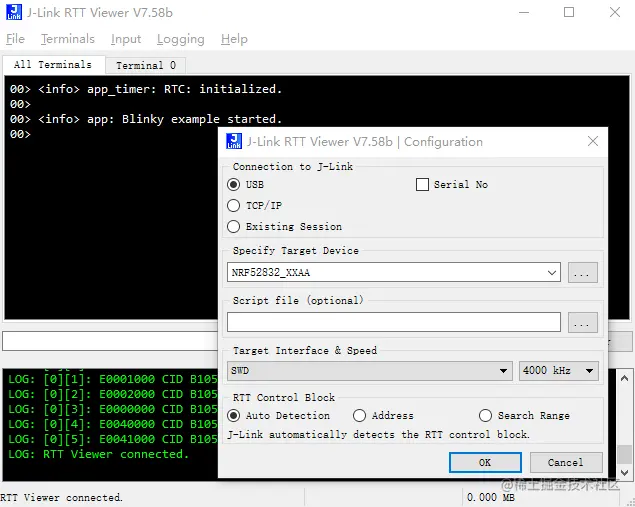Click 'RTT Viewer connected.' status bar text
Screen dimensions: 635x507
coord(61,498)
